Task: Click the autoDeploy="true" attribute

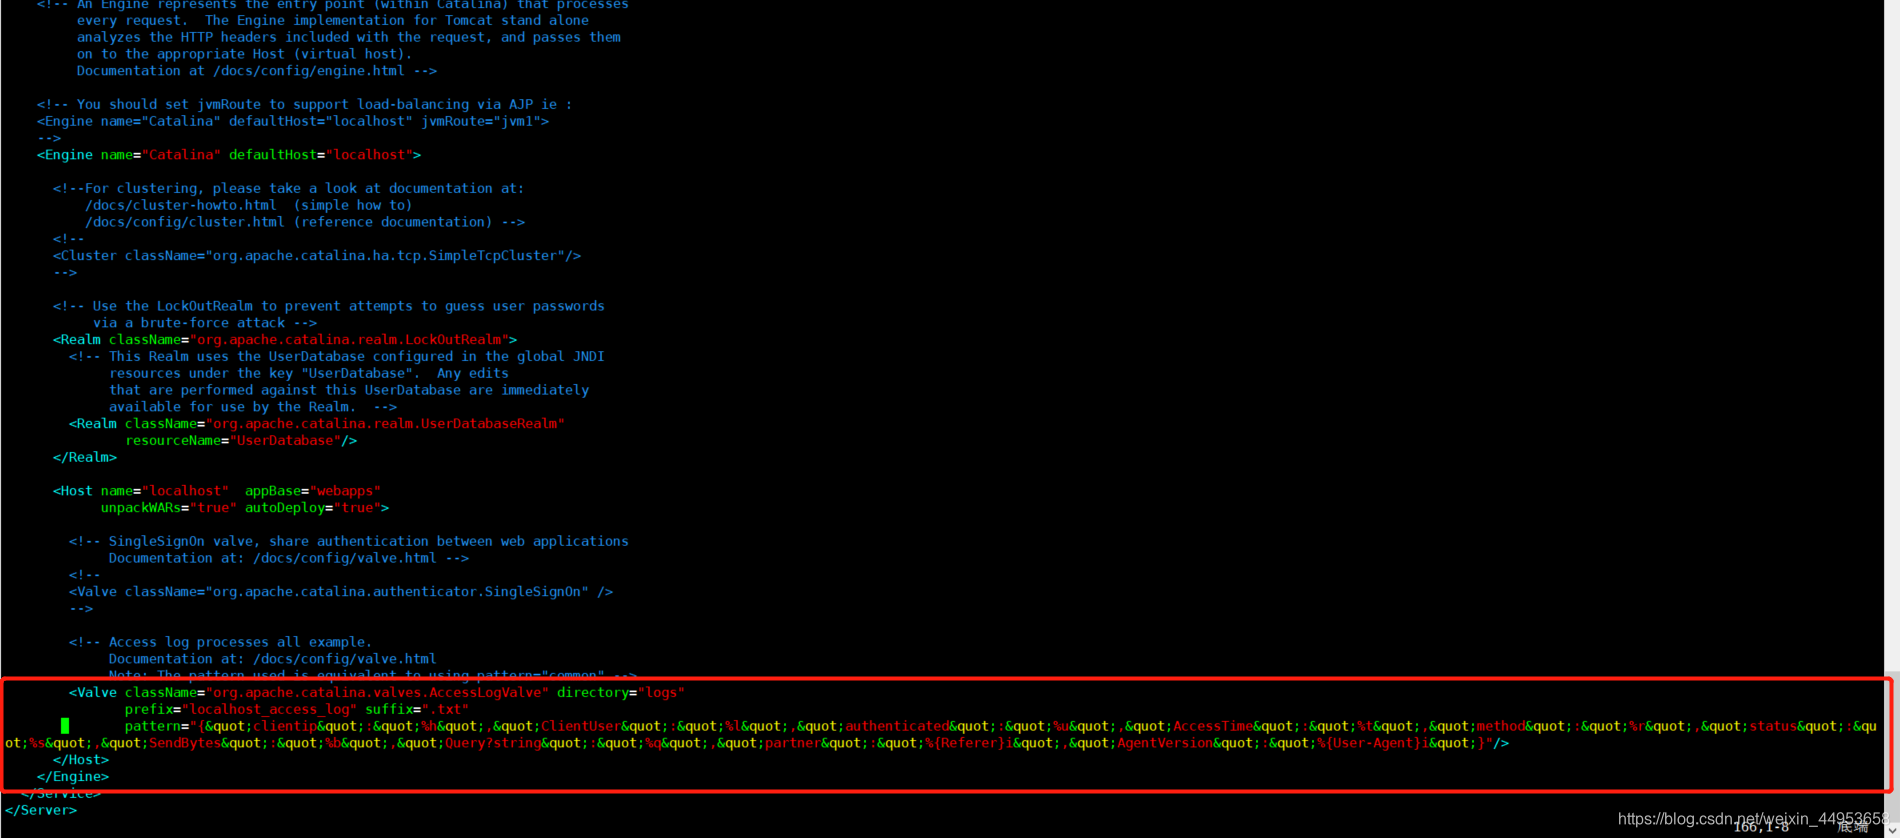Action: 313,508
